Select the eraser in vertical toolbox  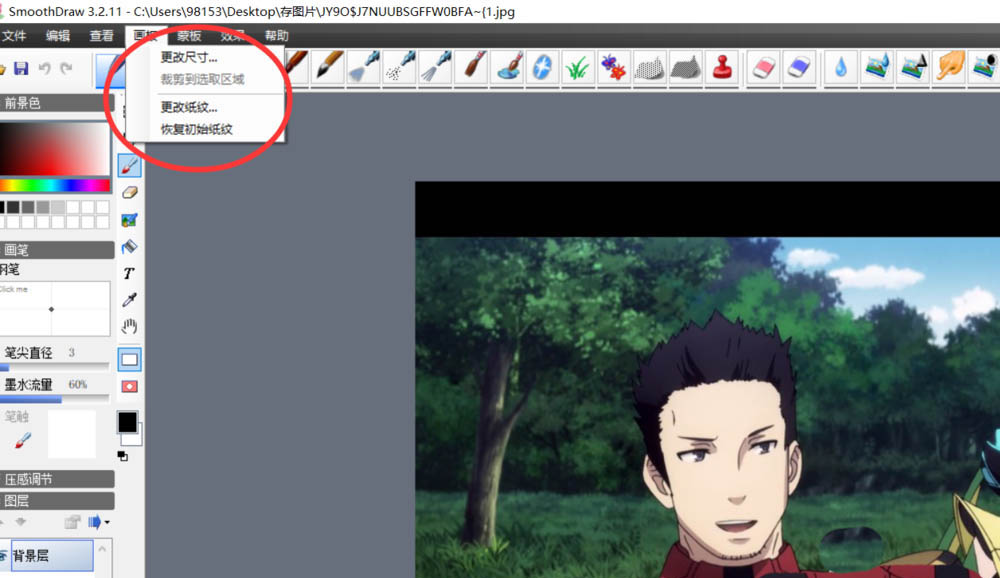click(x=129, y=193)
